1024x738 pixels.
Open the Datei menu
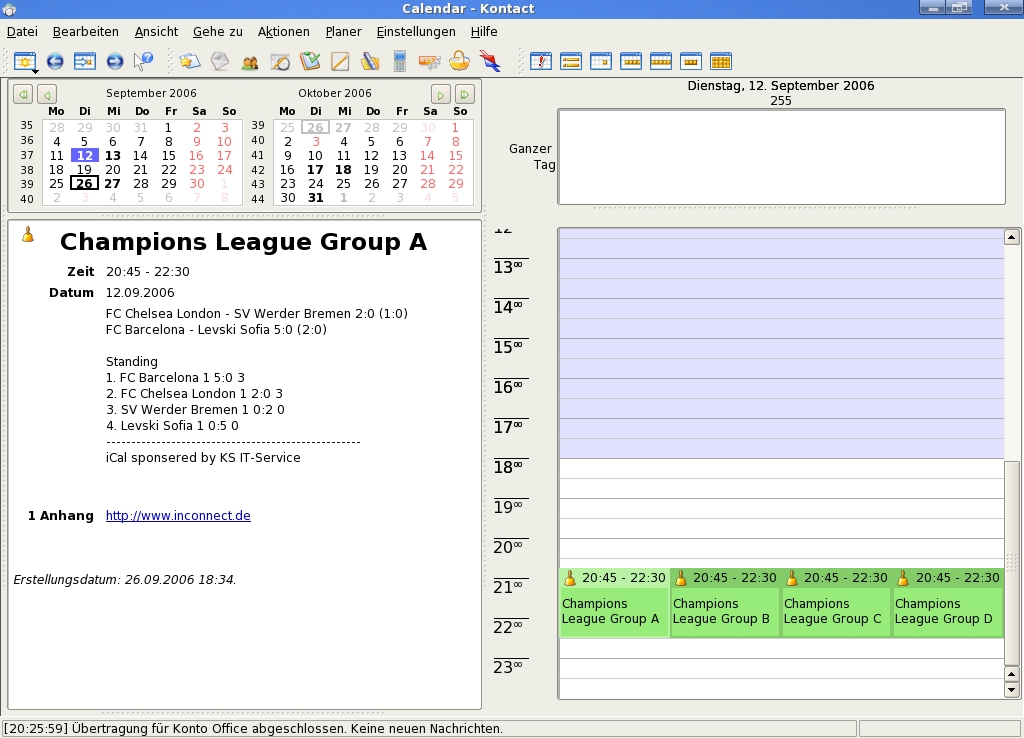[x=22, y=31]
